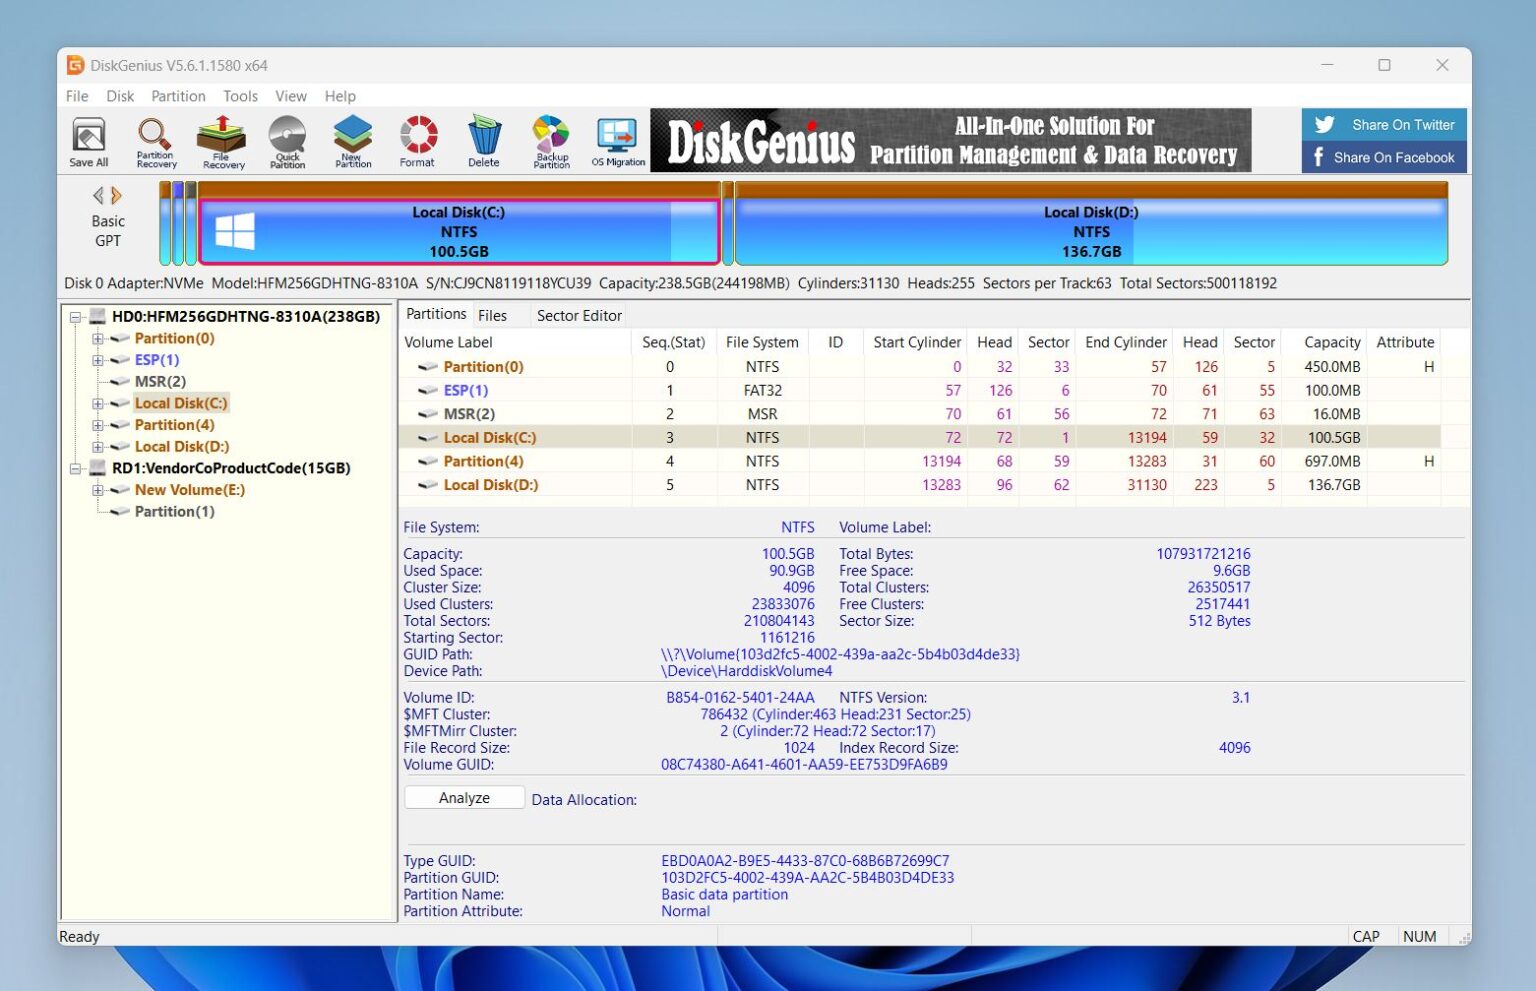Image resolution: width=1536 pixels, height=991 pixels.
Task: Expand the New Volume(E:) node
Action: point(97,490)
